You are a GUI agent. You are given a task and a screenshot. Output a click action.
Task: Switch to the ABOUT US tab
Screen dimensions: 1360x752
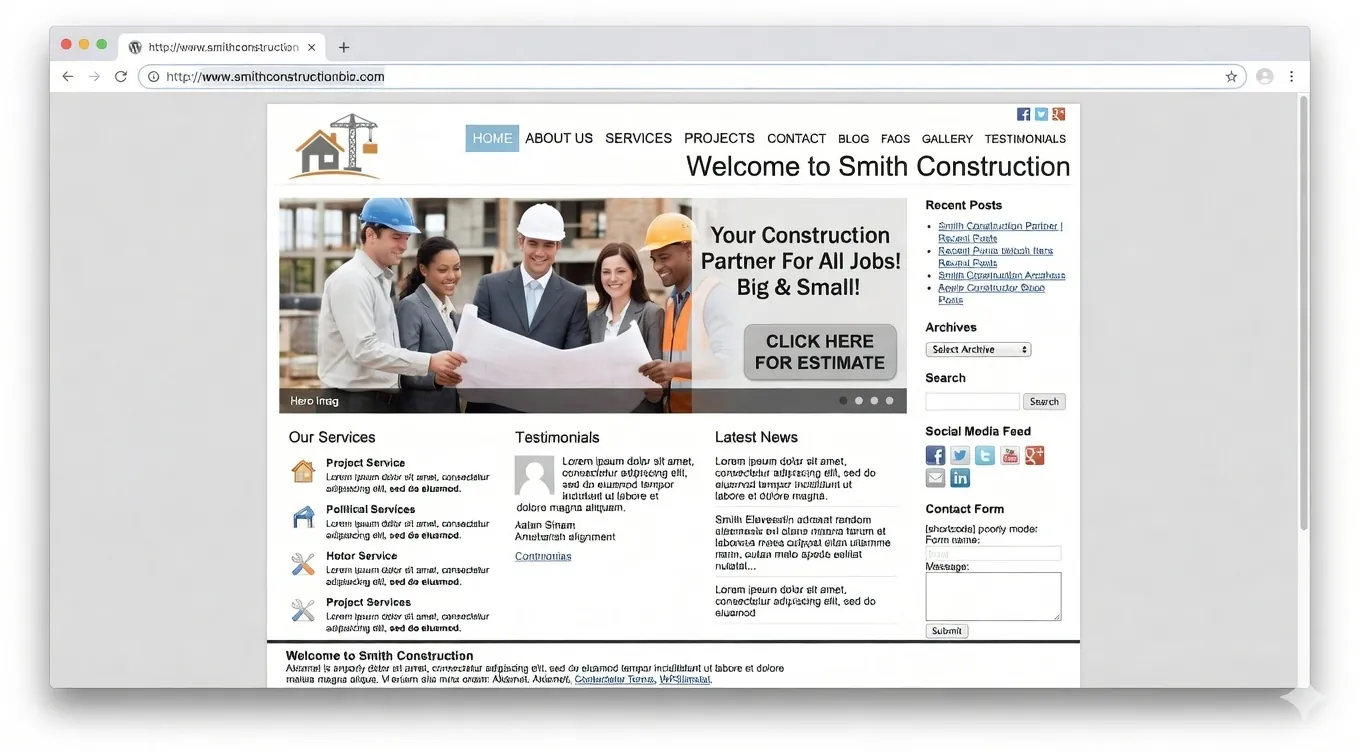pos(559,138)
